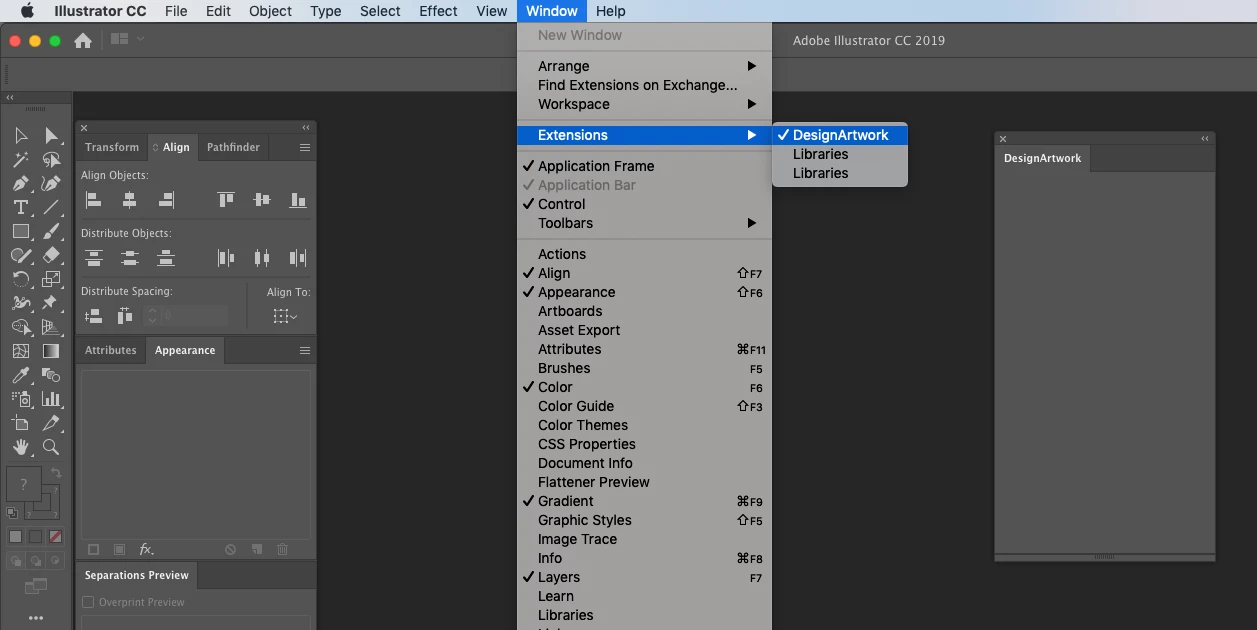This screenshot has height=630, width=1257.
Task: Choose the Gradient tool in toolbar
Action: [x=52, y=352]
